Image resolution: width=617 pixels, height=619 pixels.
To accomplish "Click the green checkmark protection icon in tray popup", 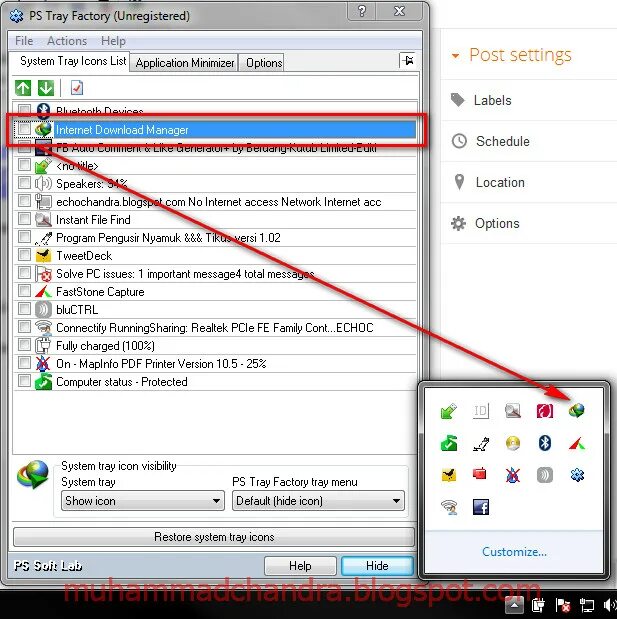I will 448,443.
